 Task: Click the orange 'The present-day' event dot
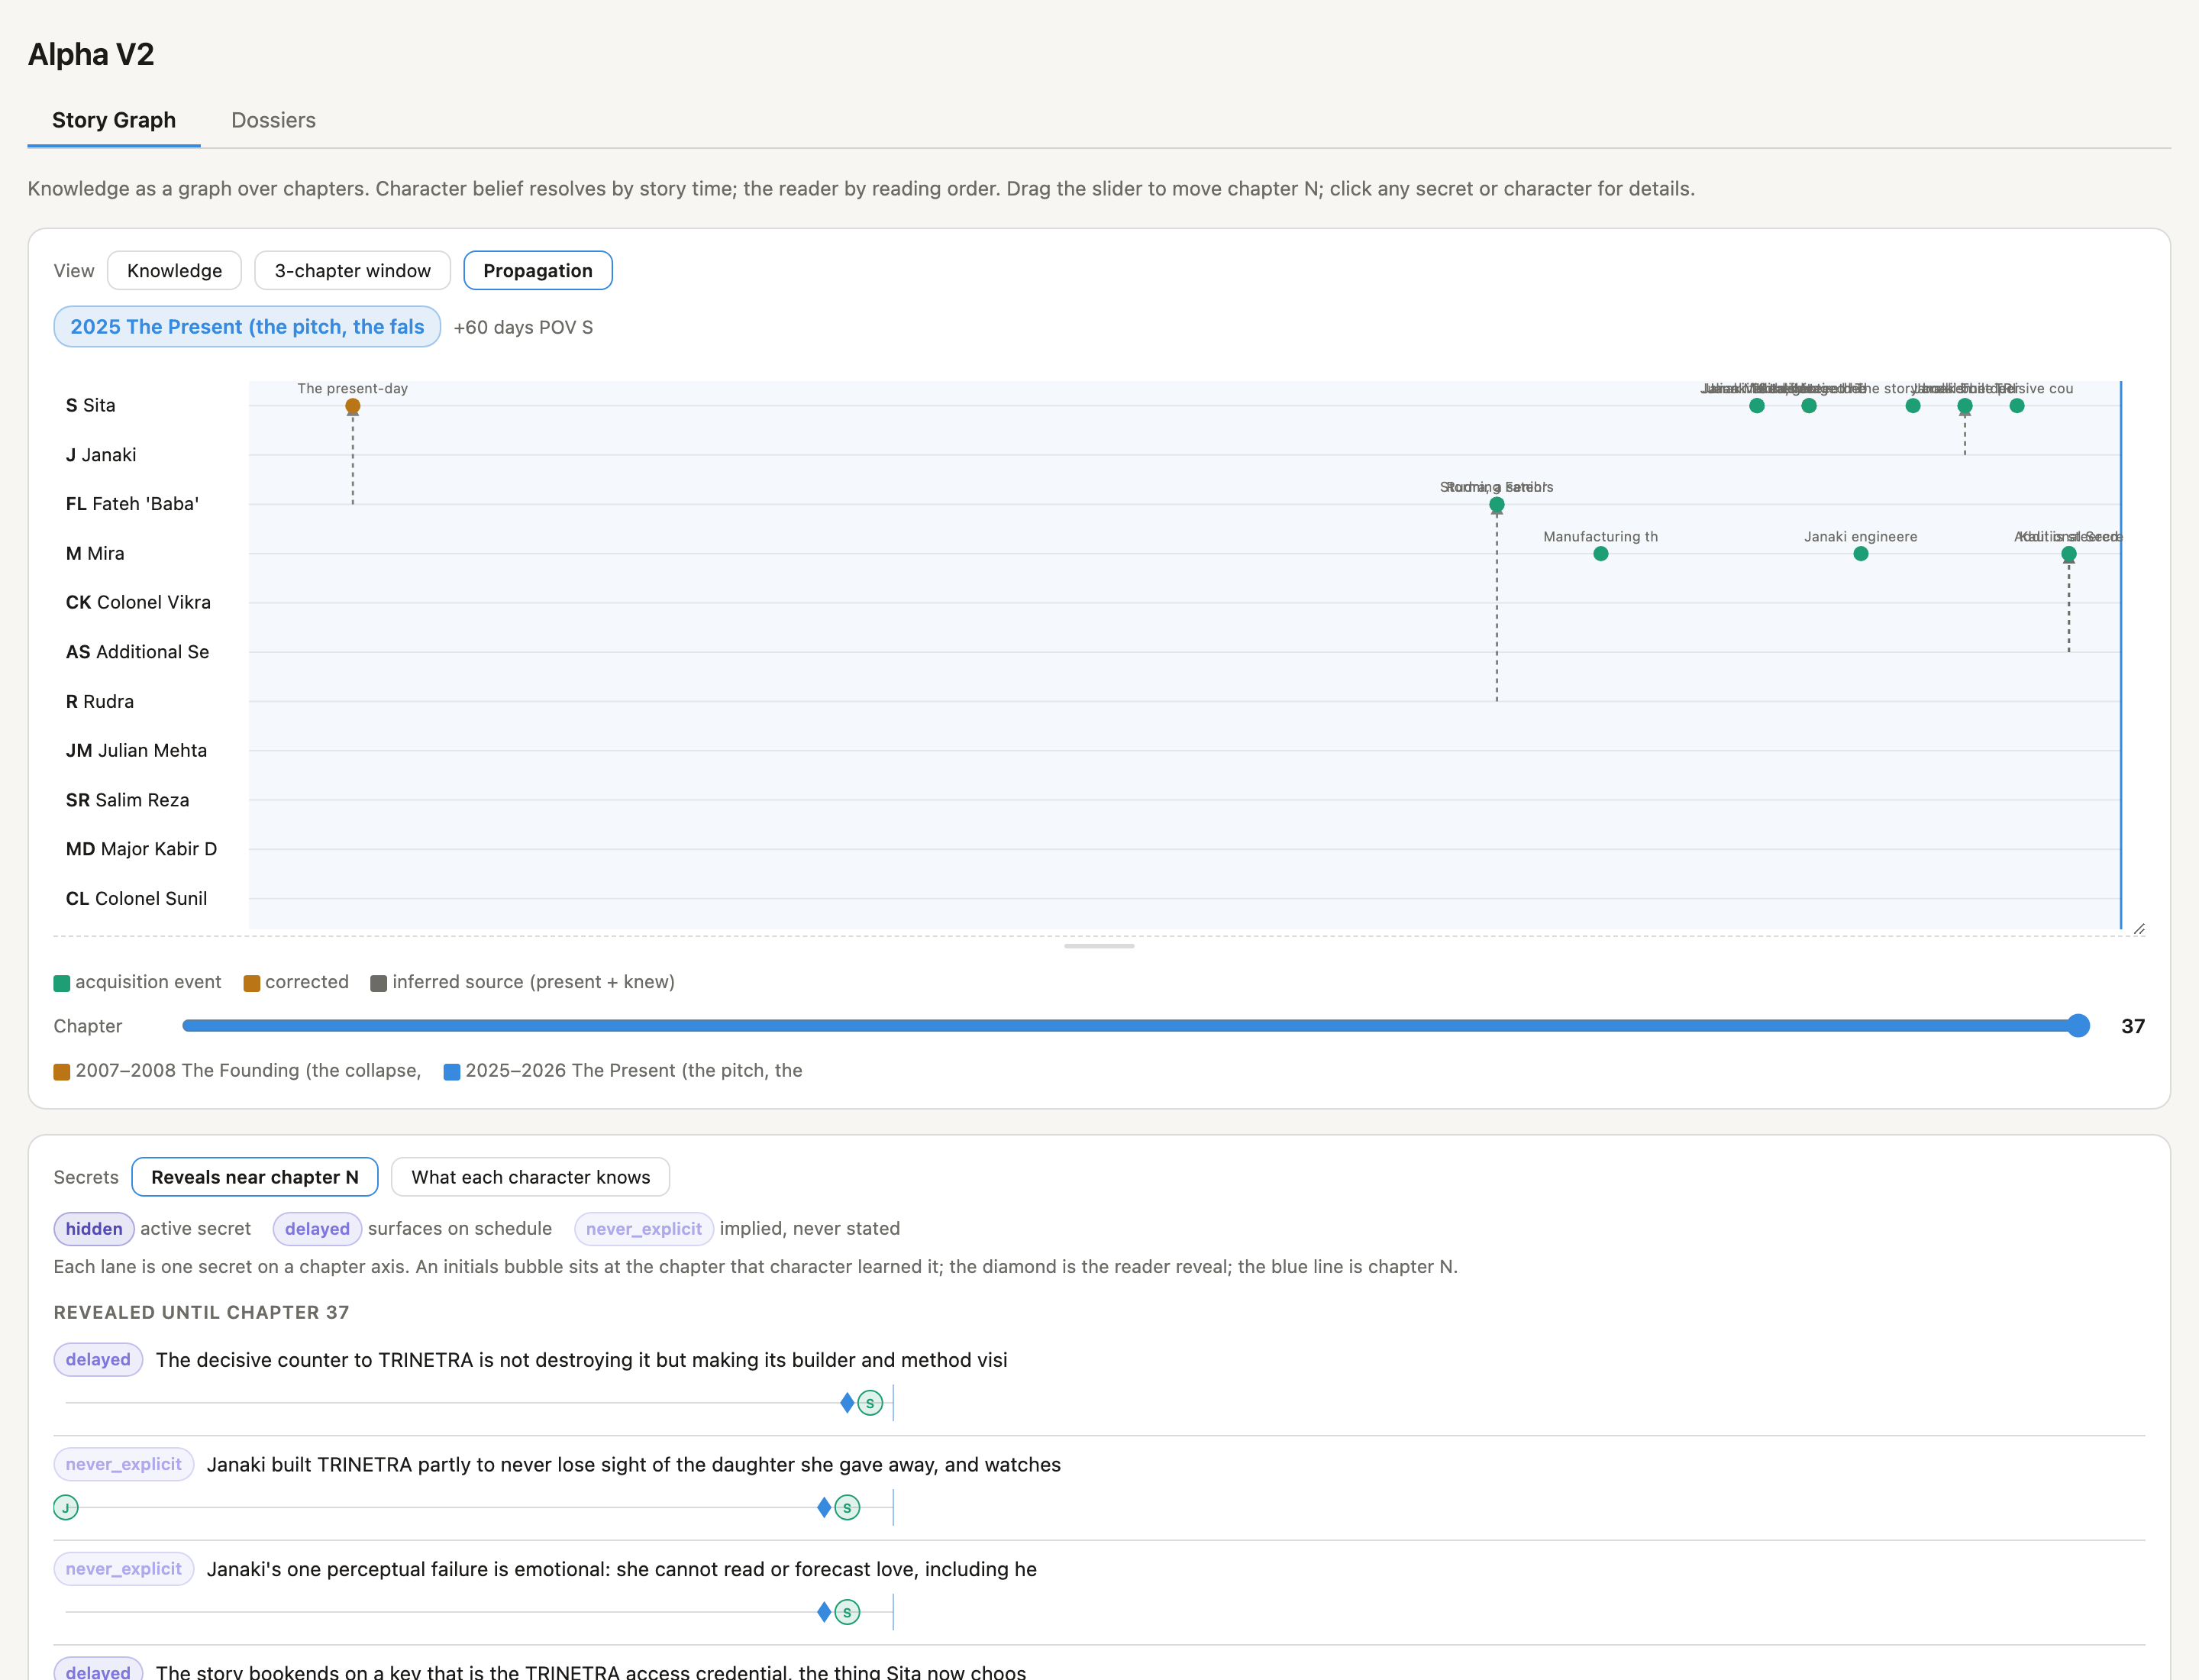353,406
